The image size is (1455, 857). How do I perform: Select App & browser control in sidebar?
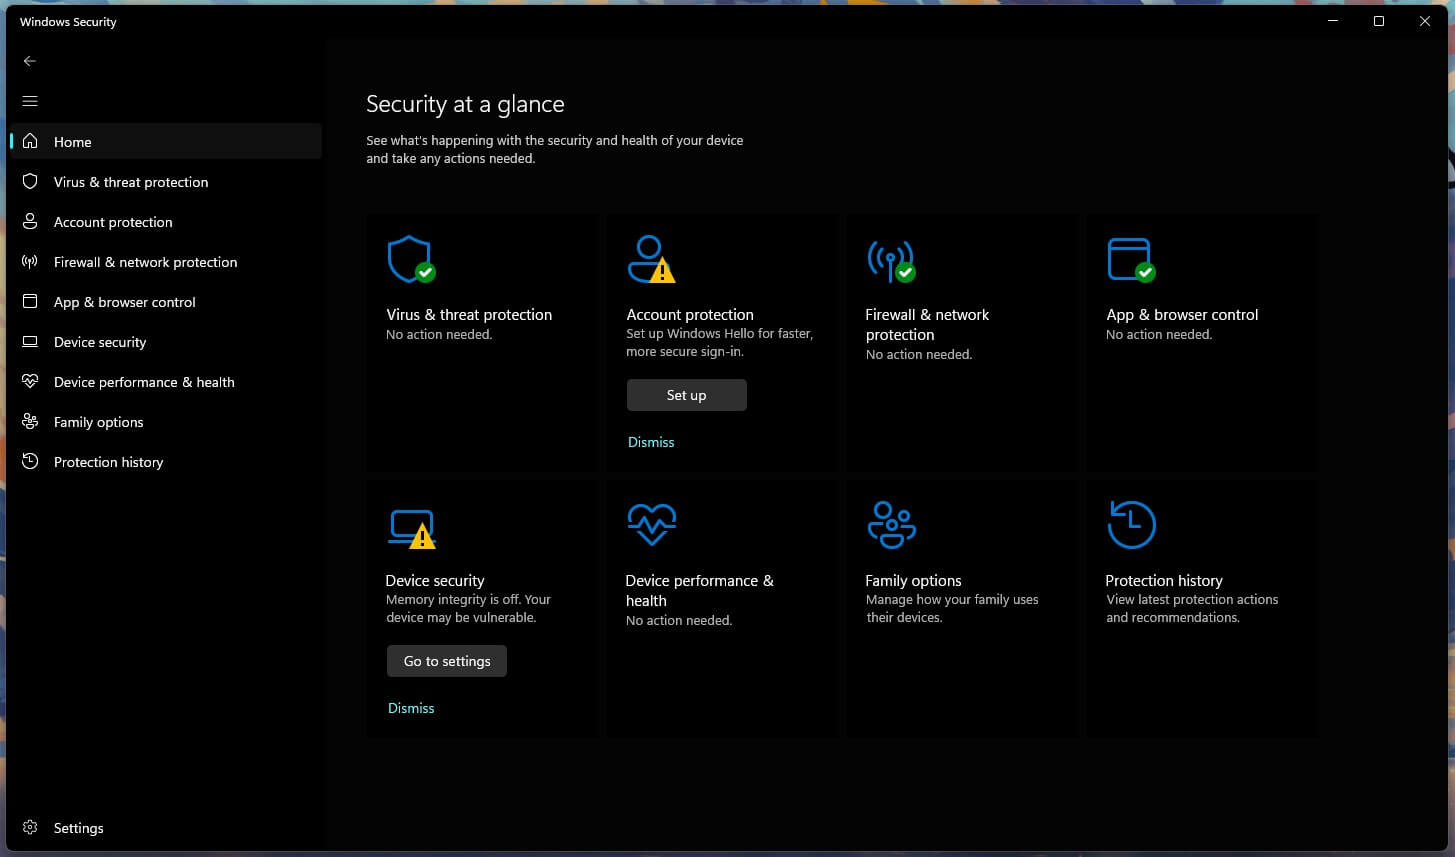(x=166, y=301)
